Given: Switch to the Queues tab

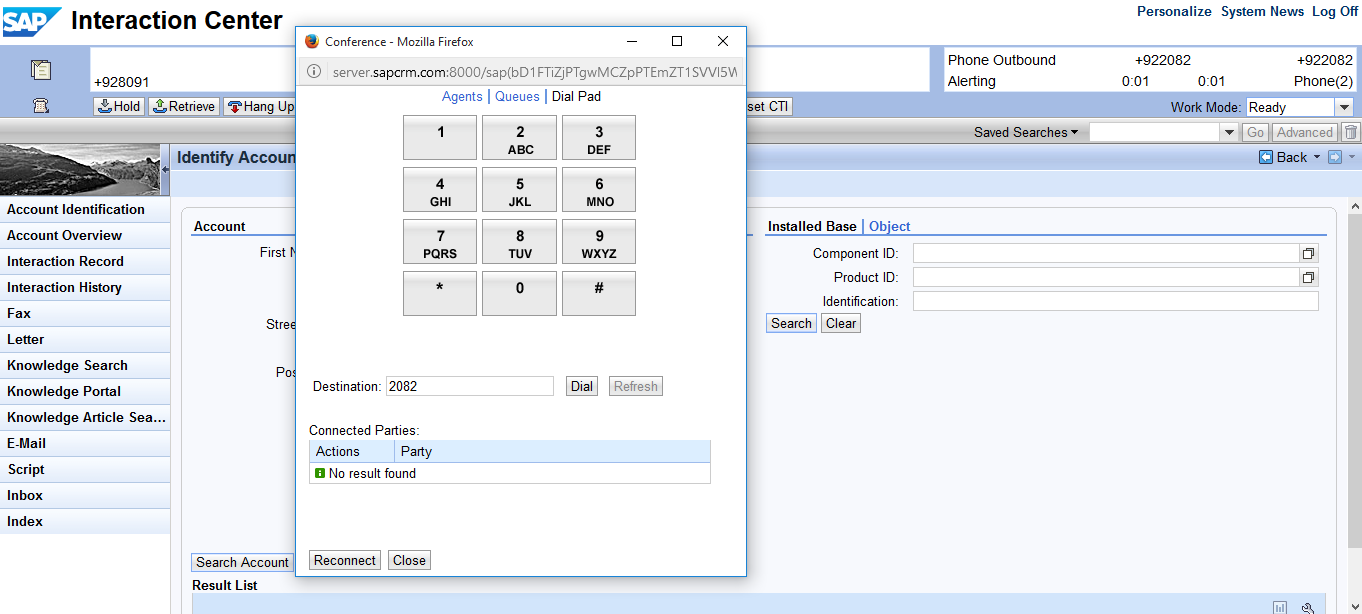Looking at the screenshot, I should tap(517, 97).
